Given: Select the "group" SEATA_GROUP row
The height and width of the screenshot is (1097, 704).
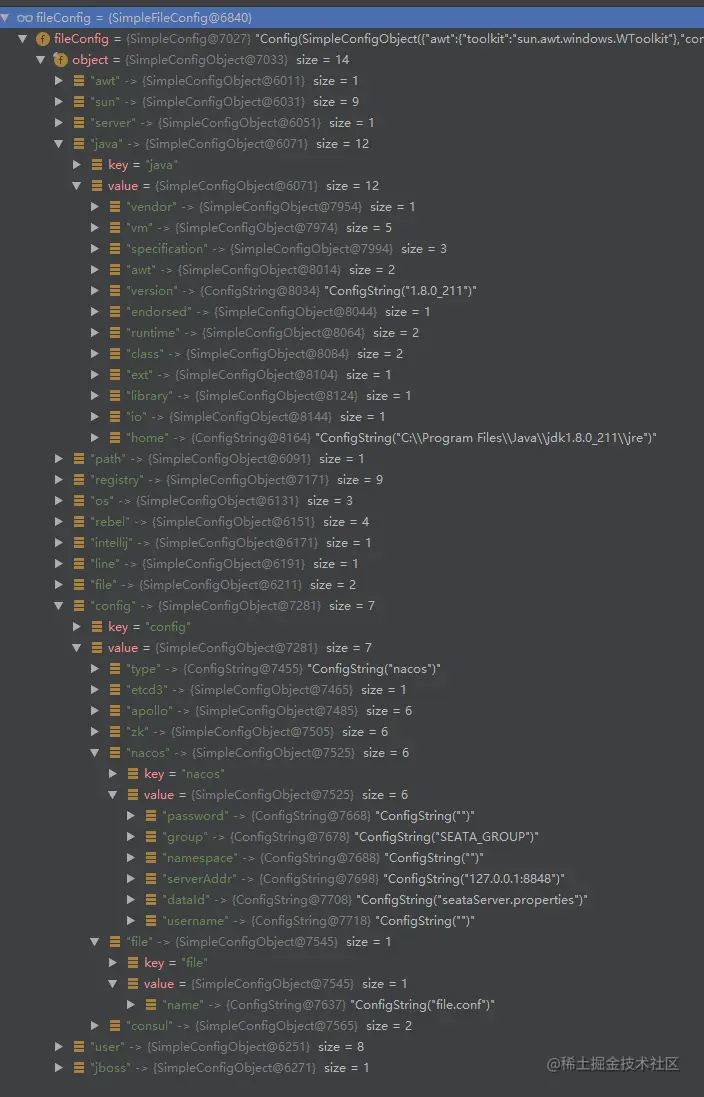Looking at the screenshot, I should coord(352,836).
